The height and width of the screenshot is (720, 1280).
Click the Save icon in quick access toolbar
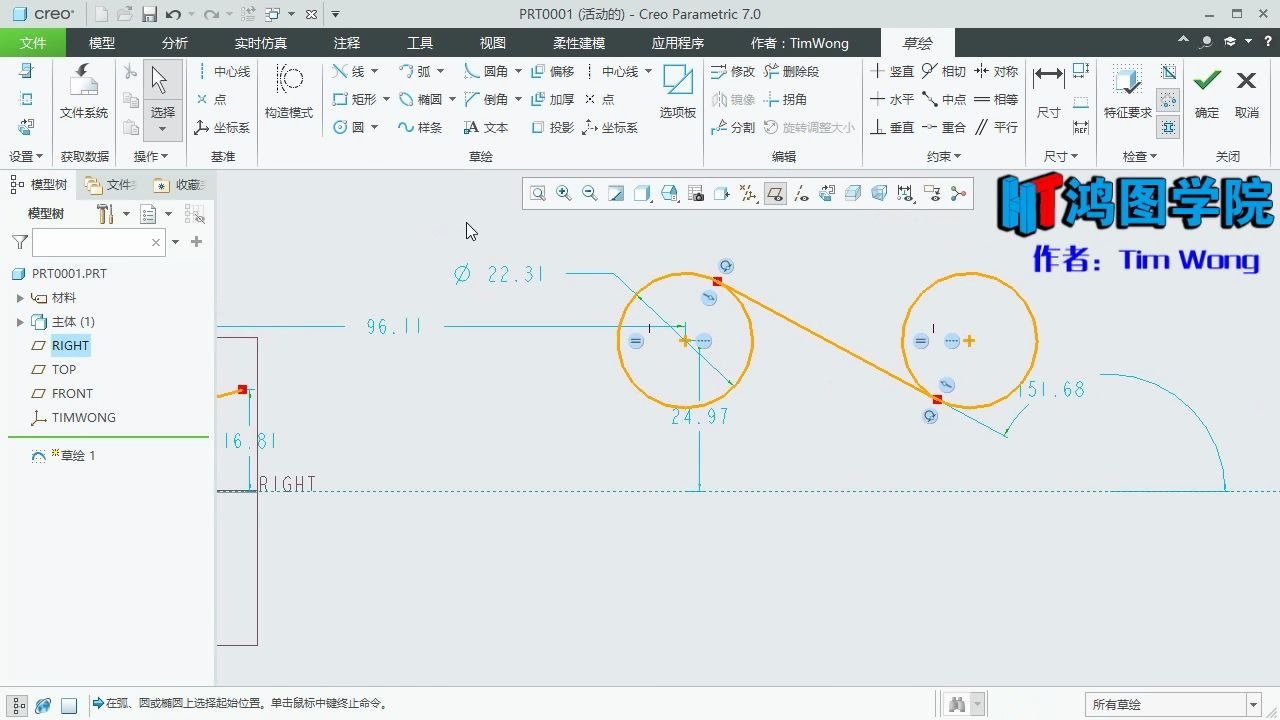tap(149, 14)
